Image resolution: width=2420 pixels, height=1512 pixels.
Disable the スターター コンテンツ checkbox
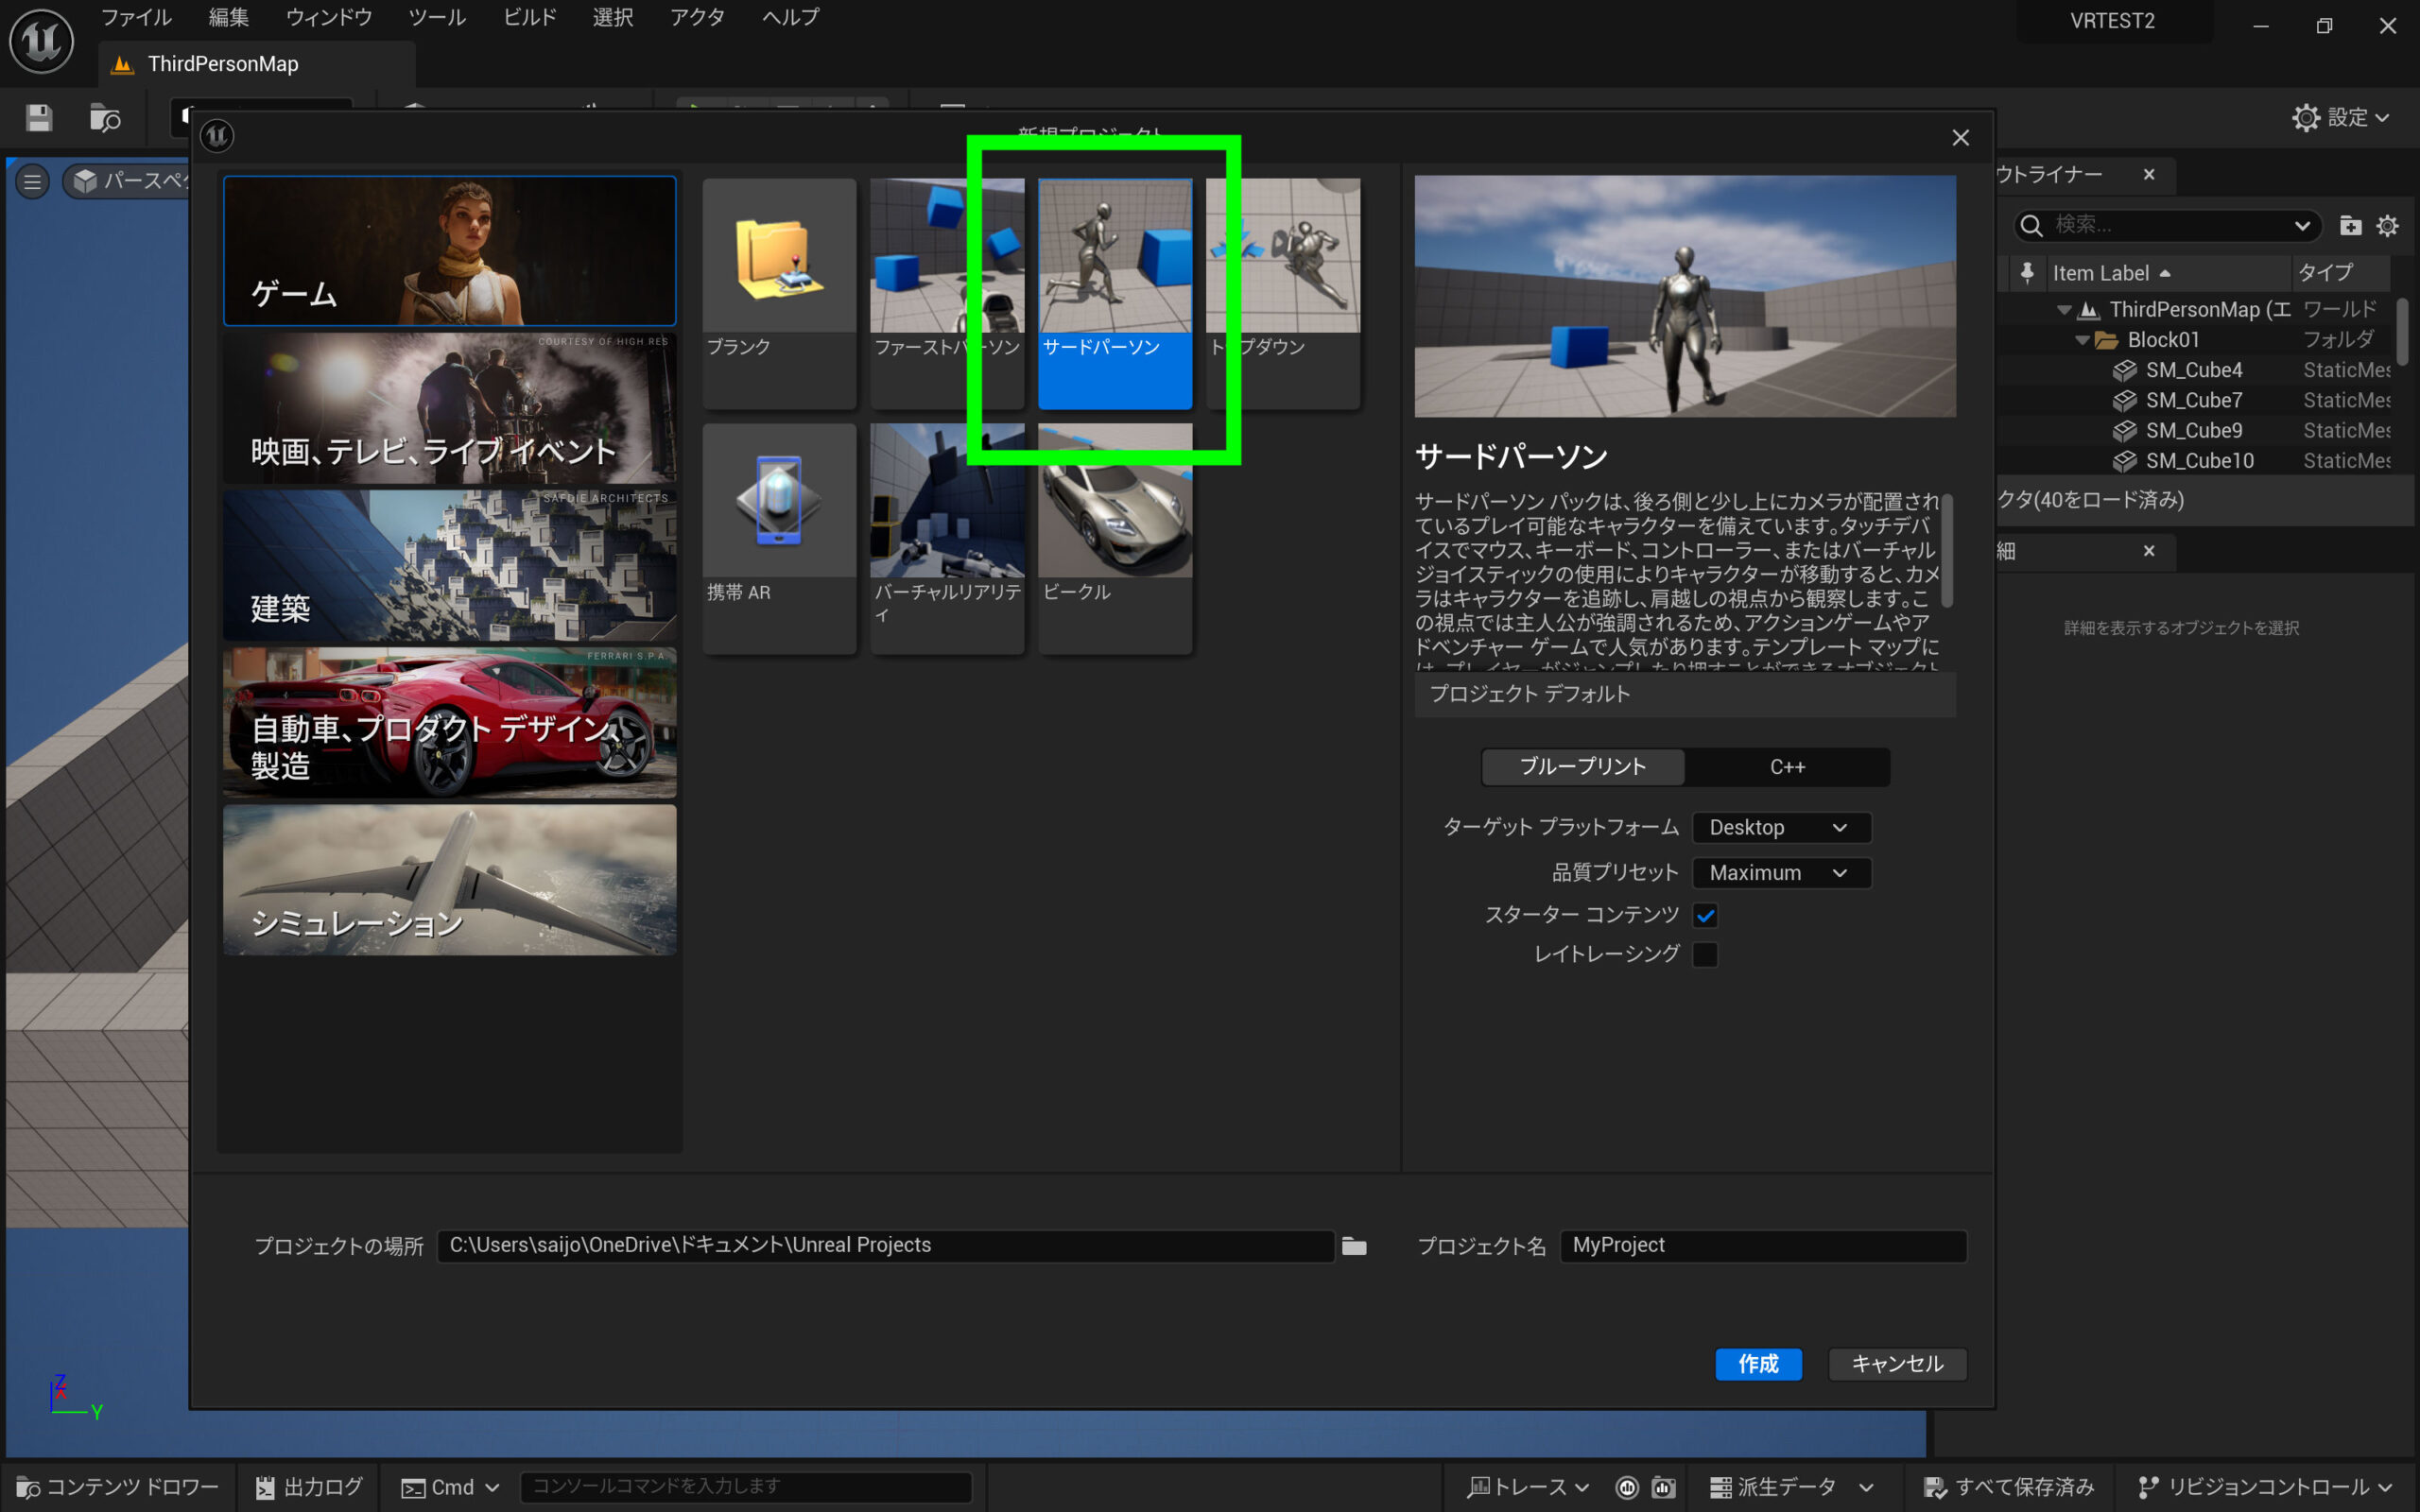pyautogui.click(x=1705, y=915)
